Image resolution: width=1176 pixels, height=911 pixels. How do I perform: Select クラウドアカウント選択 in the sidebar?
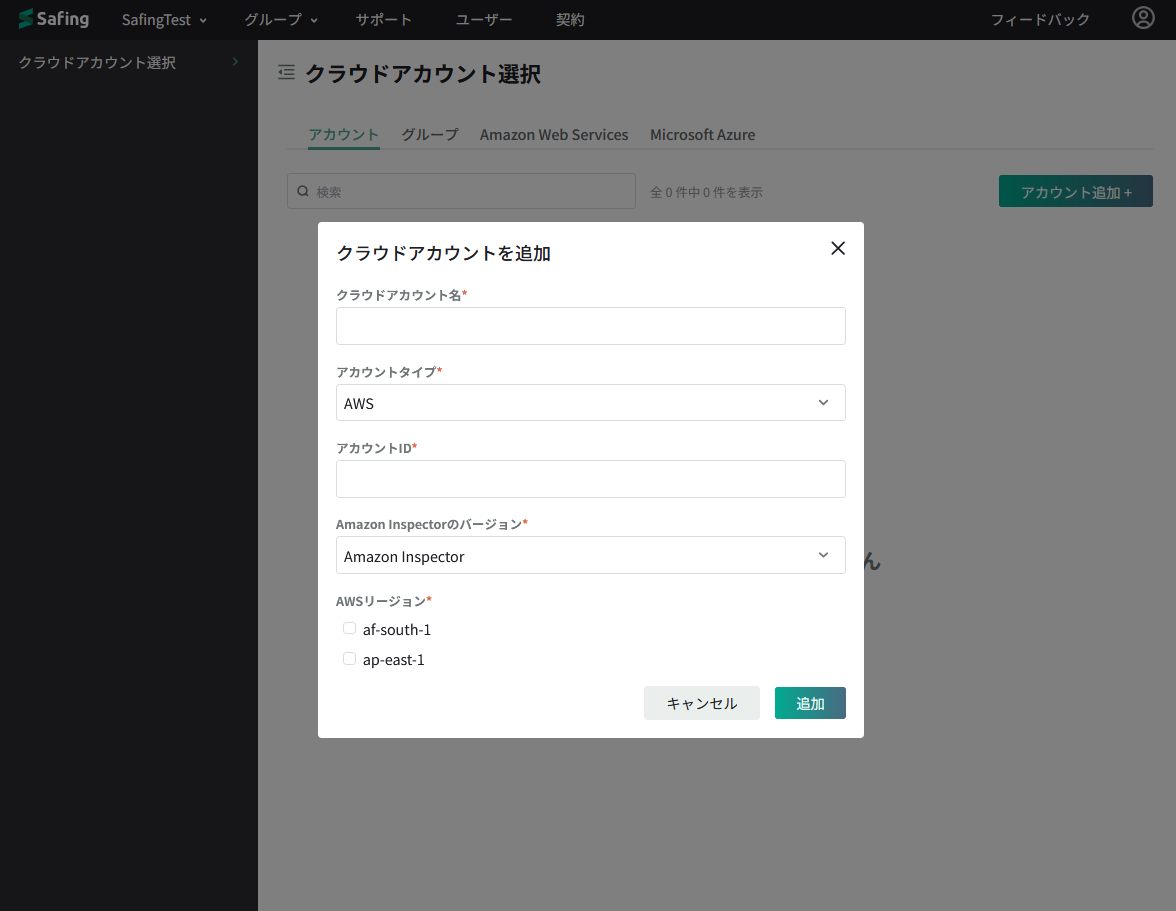click(x=98, y=62)
